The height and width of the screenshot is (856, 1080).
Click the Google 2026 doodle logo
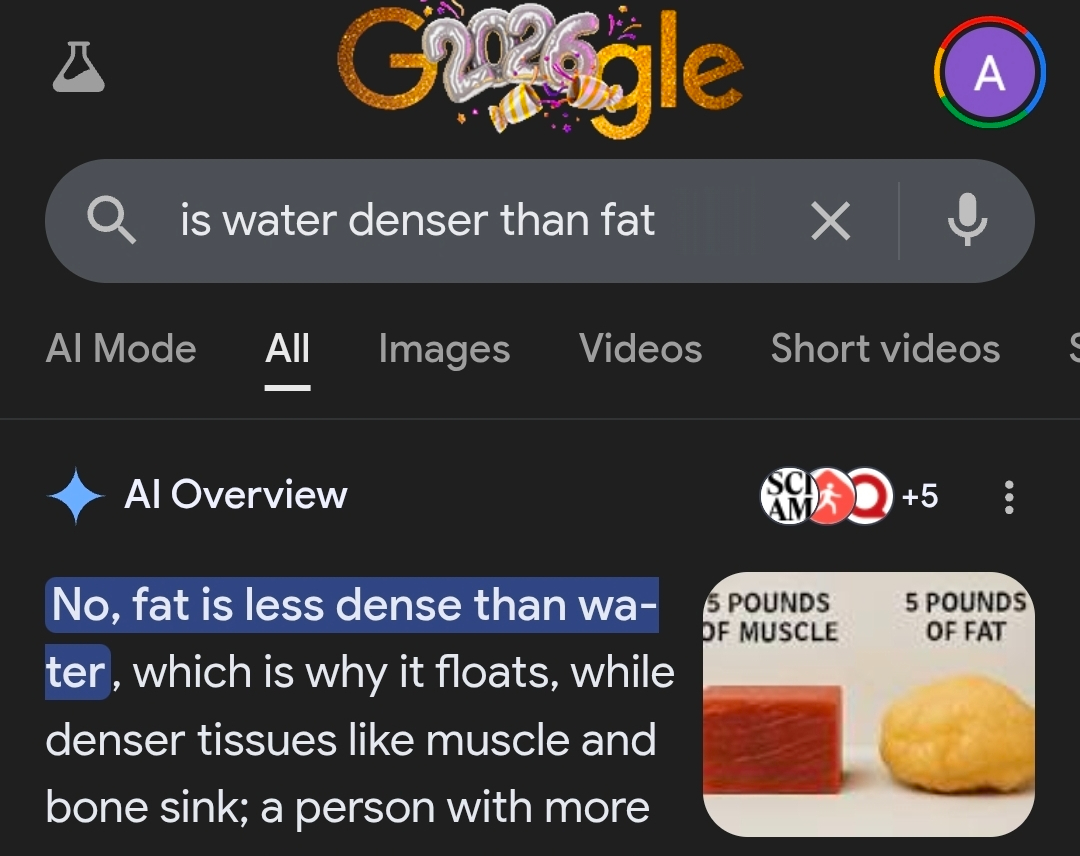[541, 70]
